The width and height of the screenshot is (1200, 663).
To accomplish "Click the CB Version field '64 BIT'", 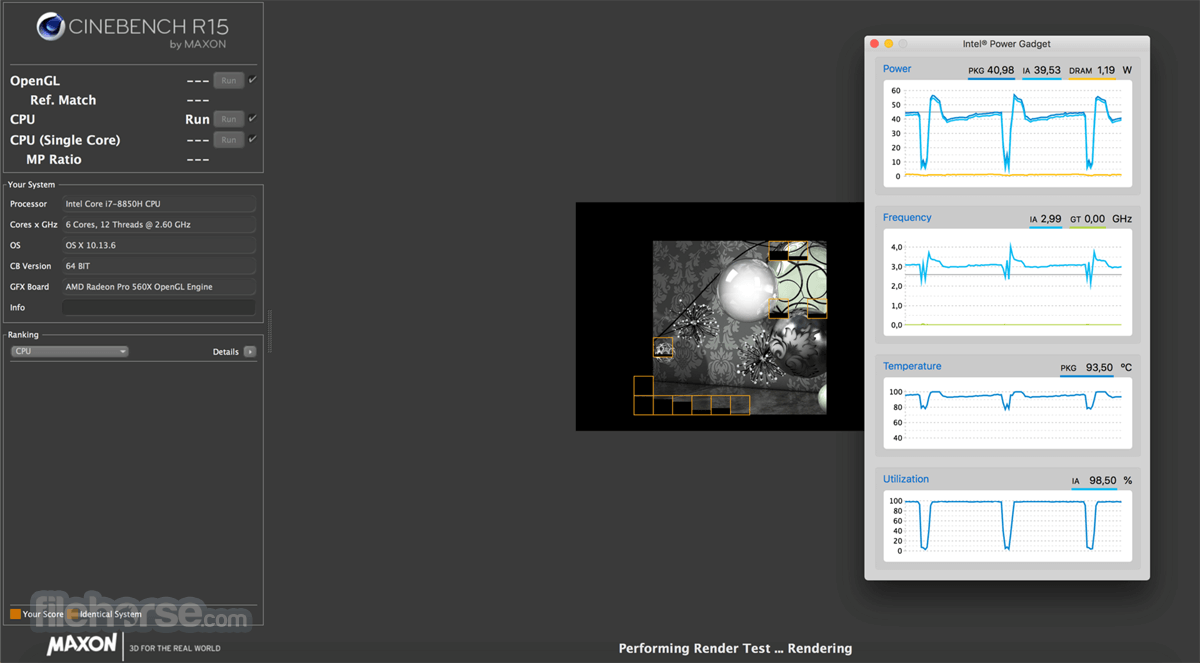I will click(x=158, y=266).
